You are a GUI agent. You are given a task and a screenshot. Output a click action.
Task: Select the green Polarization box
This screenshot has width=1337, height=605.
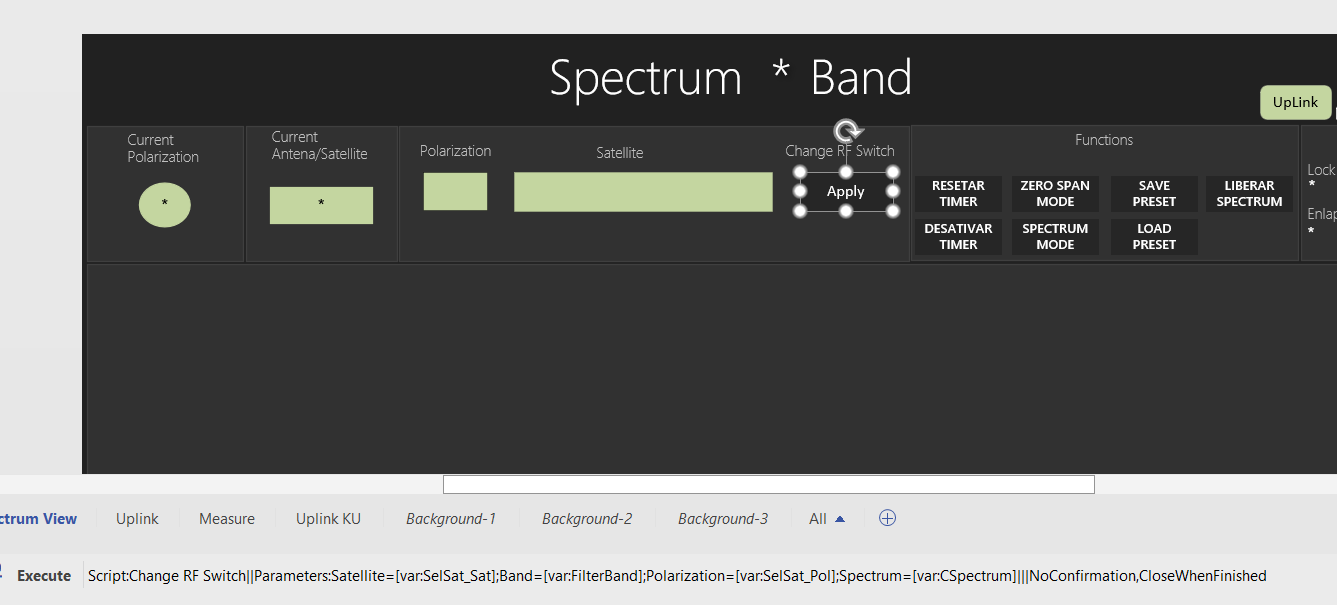click(455, 192)
